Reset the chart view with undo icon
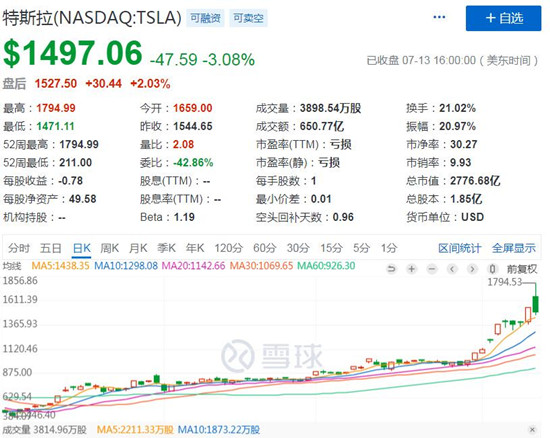The image size is (550, 438). 391,269
